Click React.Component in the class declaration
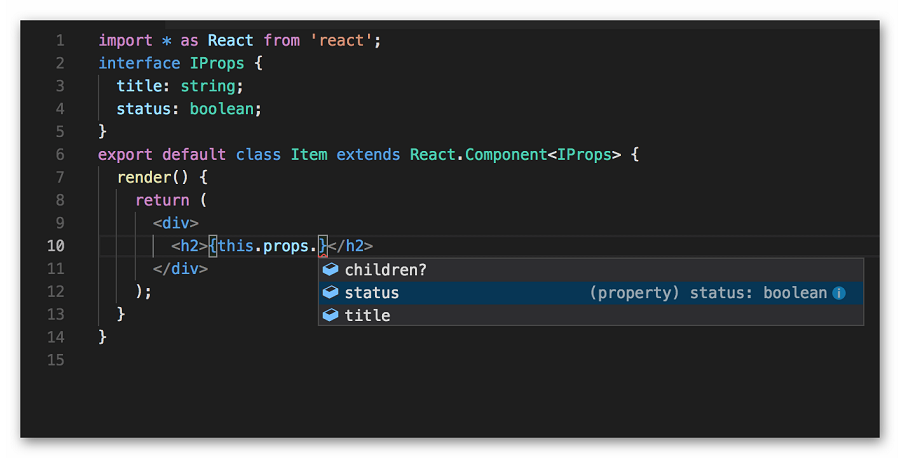 [479, 154]
